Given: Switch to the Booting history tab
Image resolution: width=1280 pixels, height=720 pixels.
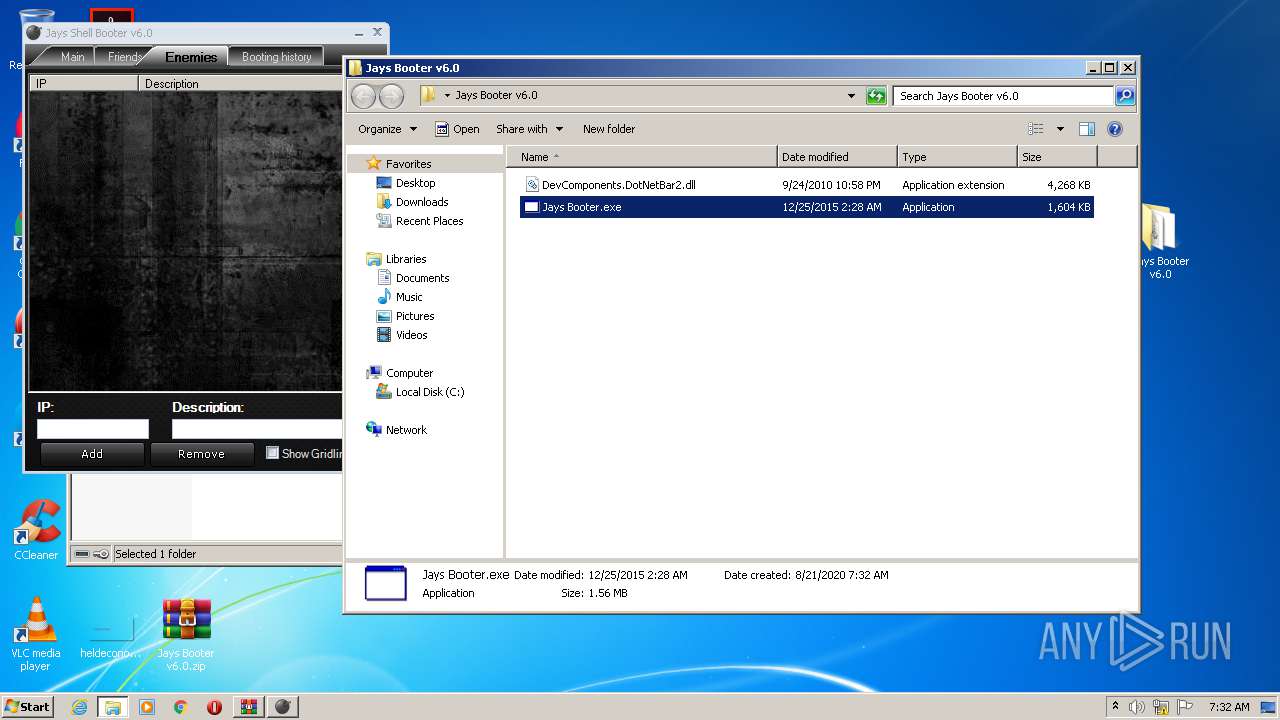Looking at the screenshot, I should tap(276, 57).
